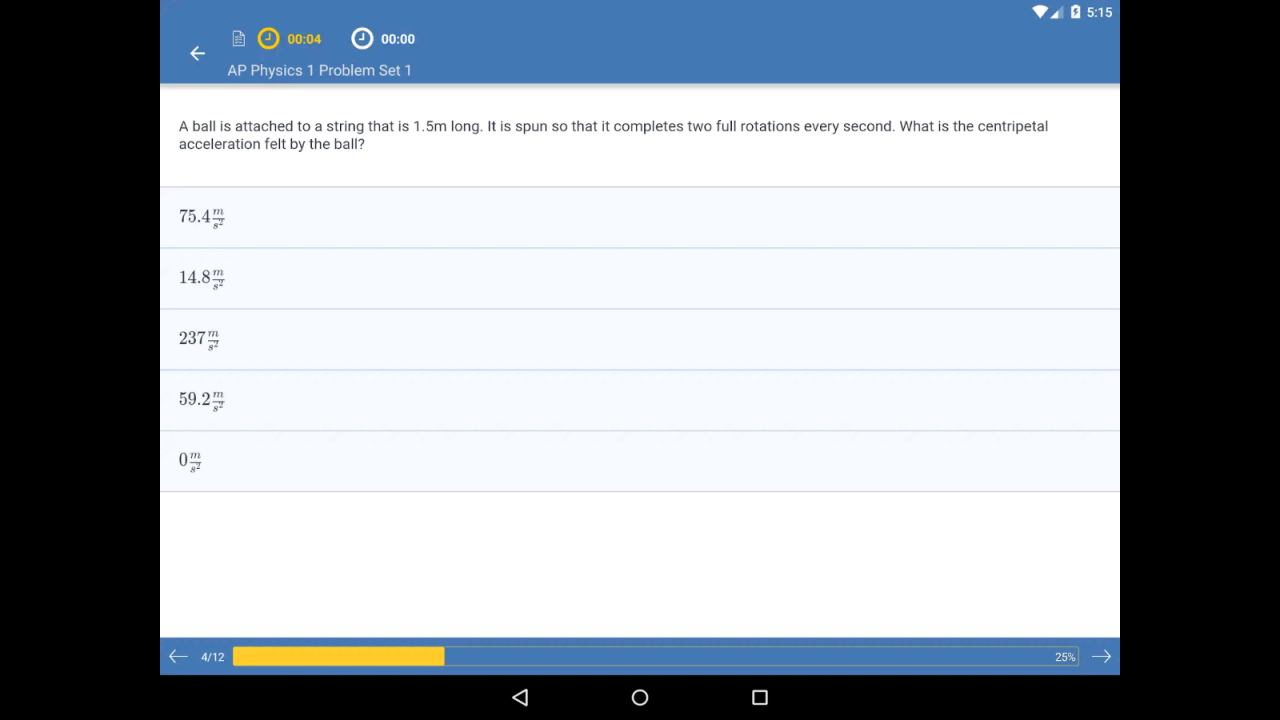This screenshot has width=1280, height=720.
Task: Tap the 00:00 total time readout
Action: (397, 39)
